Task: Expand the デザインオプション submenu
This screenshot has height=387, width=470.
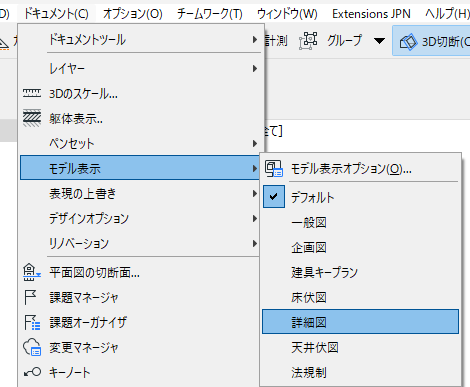Action: 140,219
